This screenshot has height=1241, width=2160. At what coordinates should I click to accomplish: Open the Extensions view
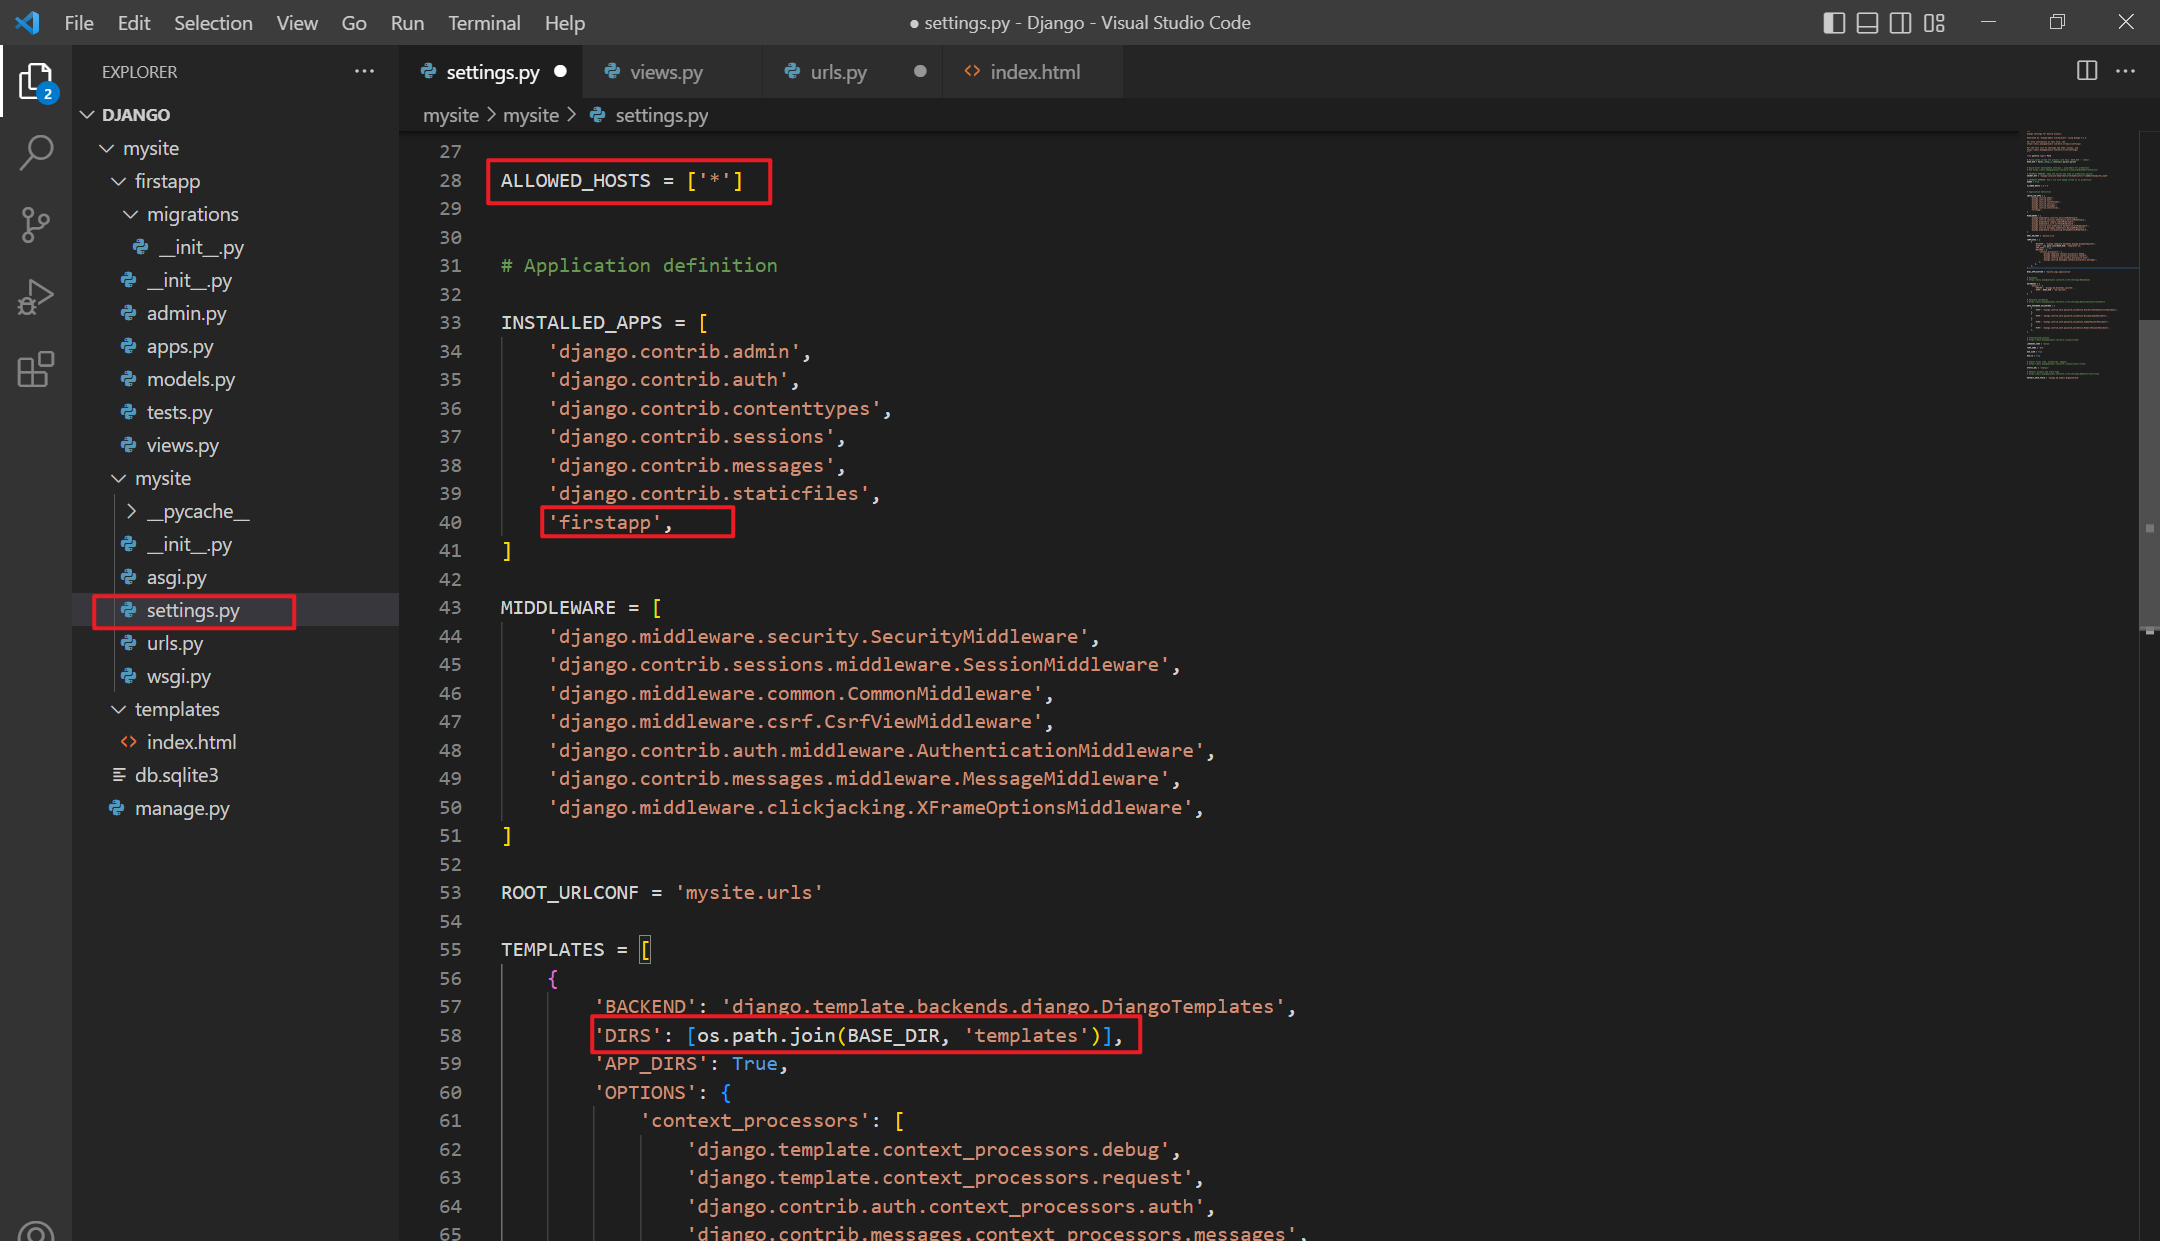click(x=36, y=370)
